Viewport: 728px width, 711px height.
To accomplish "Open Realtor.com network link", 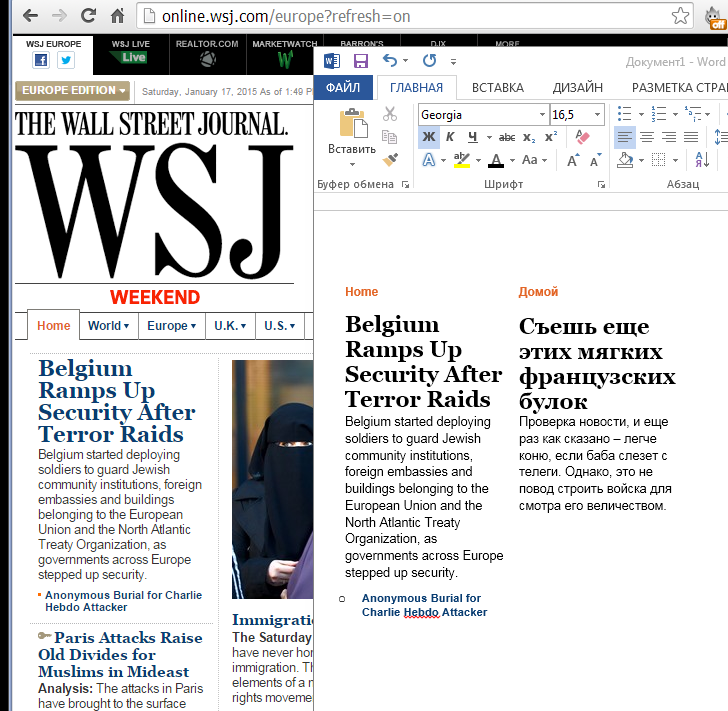I will click(207, 53).
